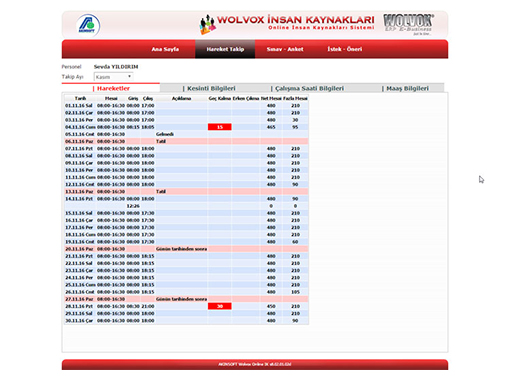Open the Çalışma Saati Bilgileri tab
Viewport: 510px width, 380px height.
click(307, 88)
